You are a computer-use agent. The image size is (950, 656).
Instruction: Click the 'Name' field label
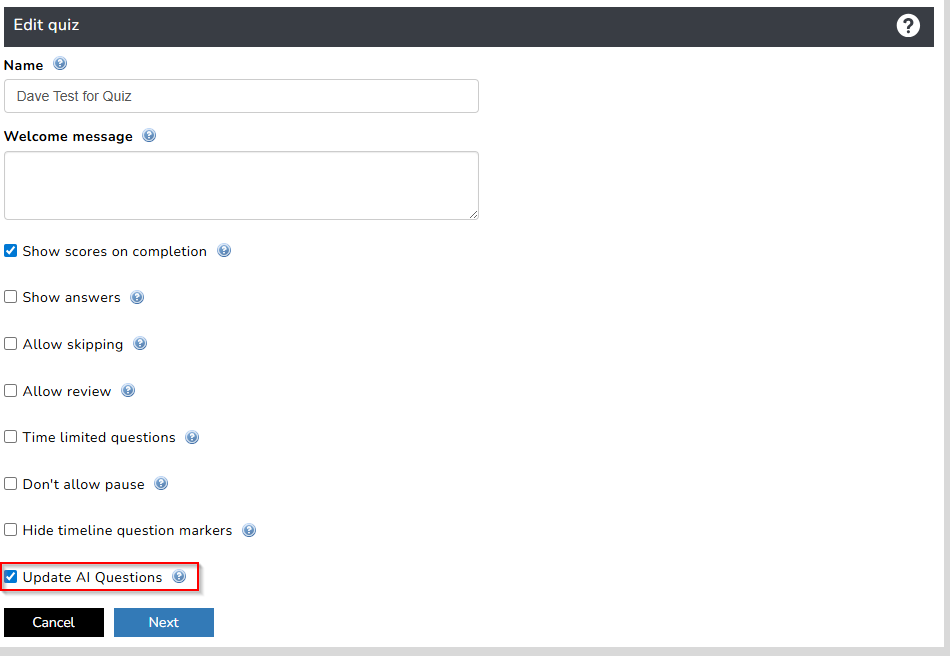tap(24, 65)
